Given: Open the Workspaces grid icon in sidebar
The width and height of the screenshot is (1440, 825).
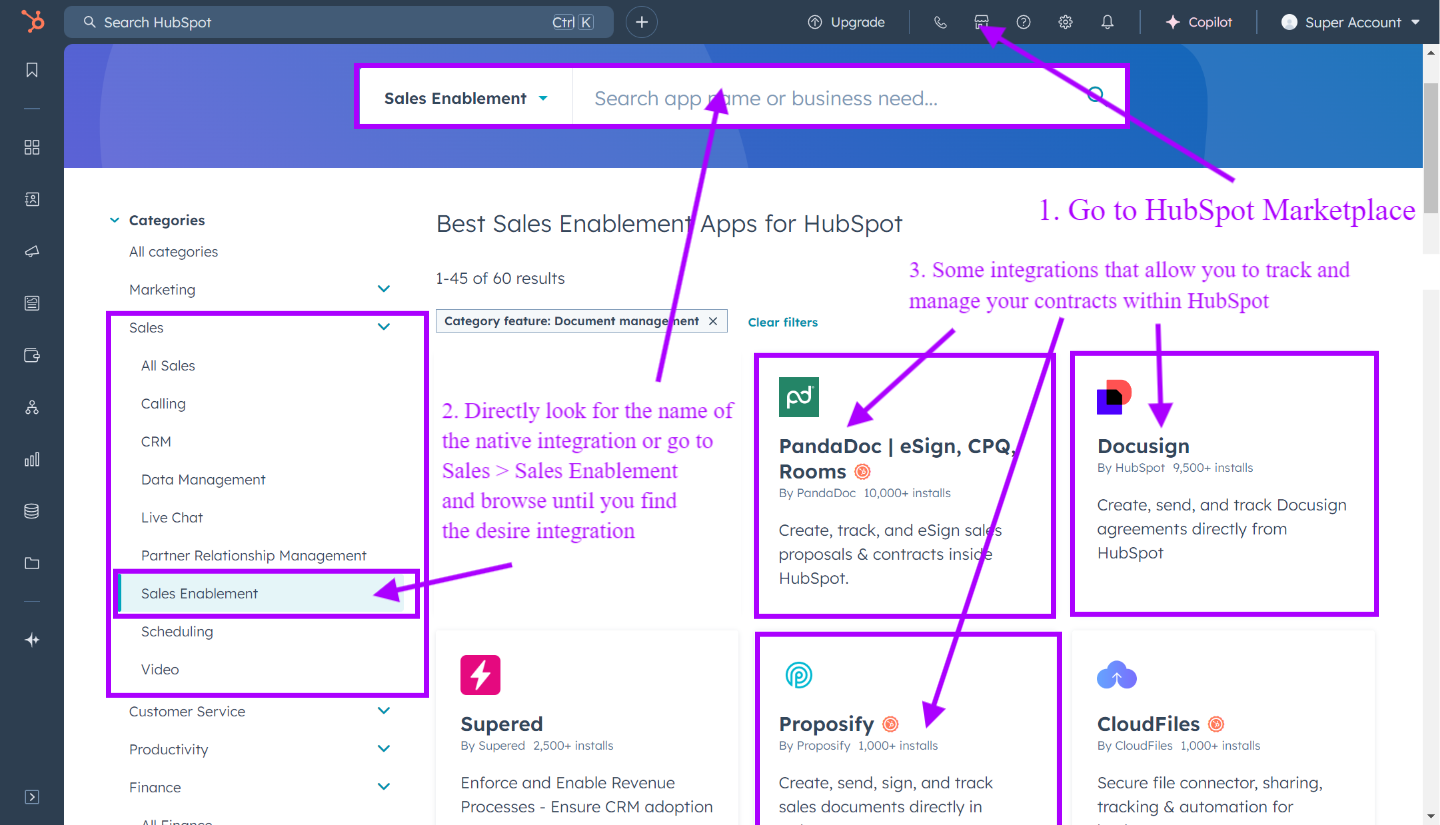Looking at the screenshot, I should (31, 147).
